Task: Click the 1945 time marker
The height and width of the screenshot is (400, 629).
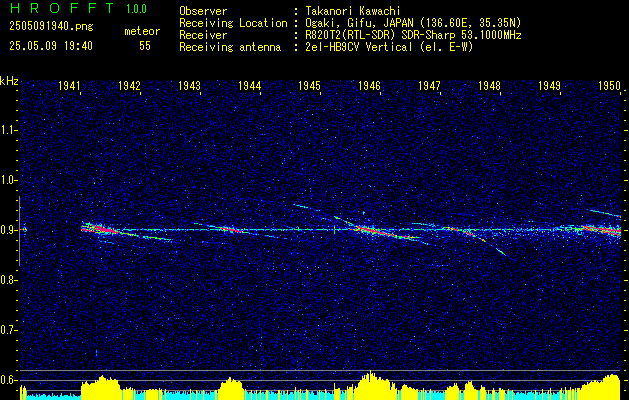Action: click(310, 85)
